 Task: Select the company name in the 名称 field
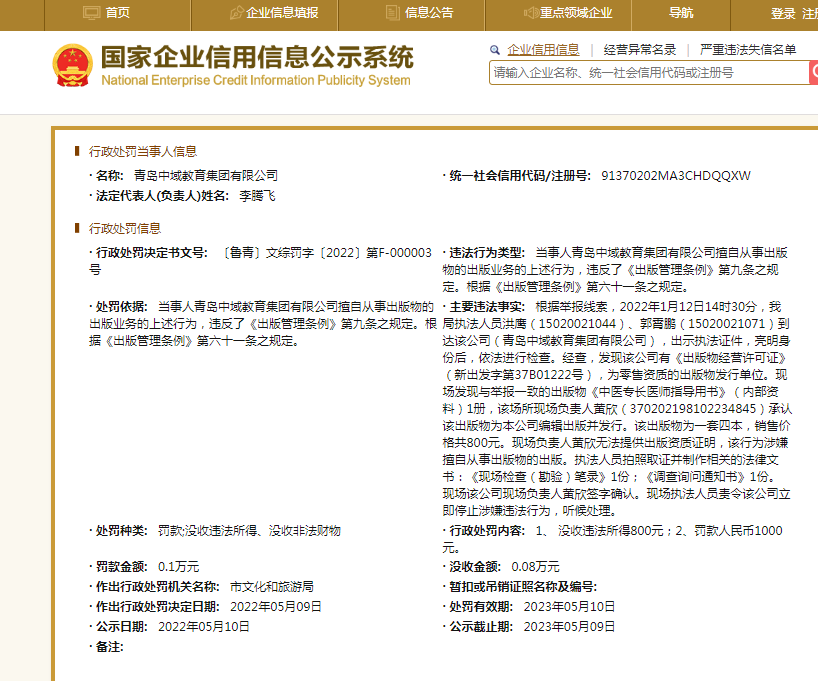coord(206,175)
